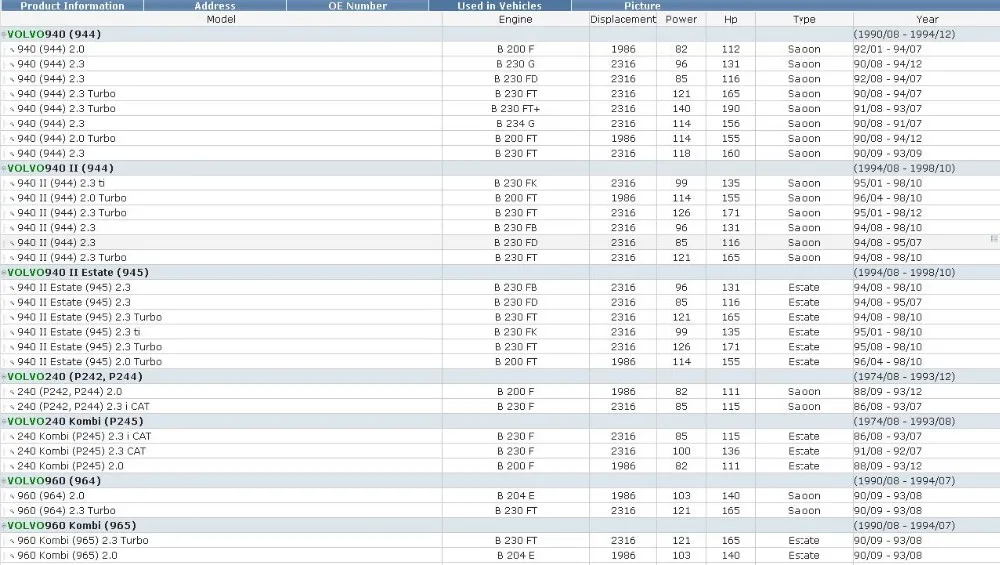Click the year cell 91/08 - 93/07
The height and width of the screenshot is (565, 1000).
pyautogui.click(x=888, y=109)
